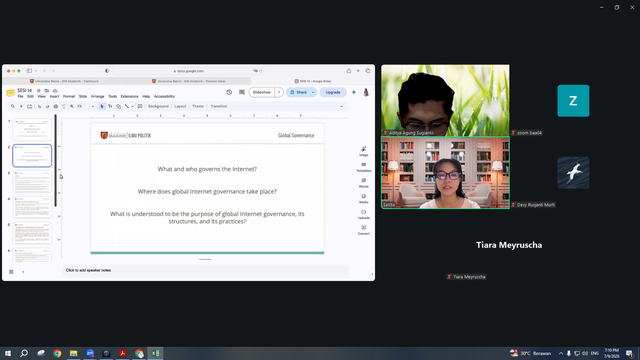Switch to grid view of slides
Viewport: 640px width, 360px height.
click(x=11, y=271)
